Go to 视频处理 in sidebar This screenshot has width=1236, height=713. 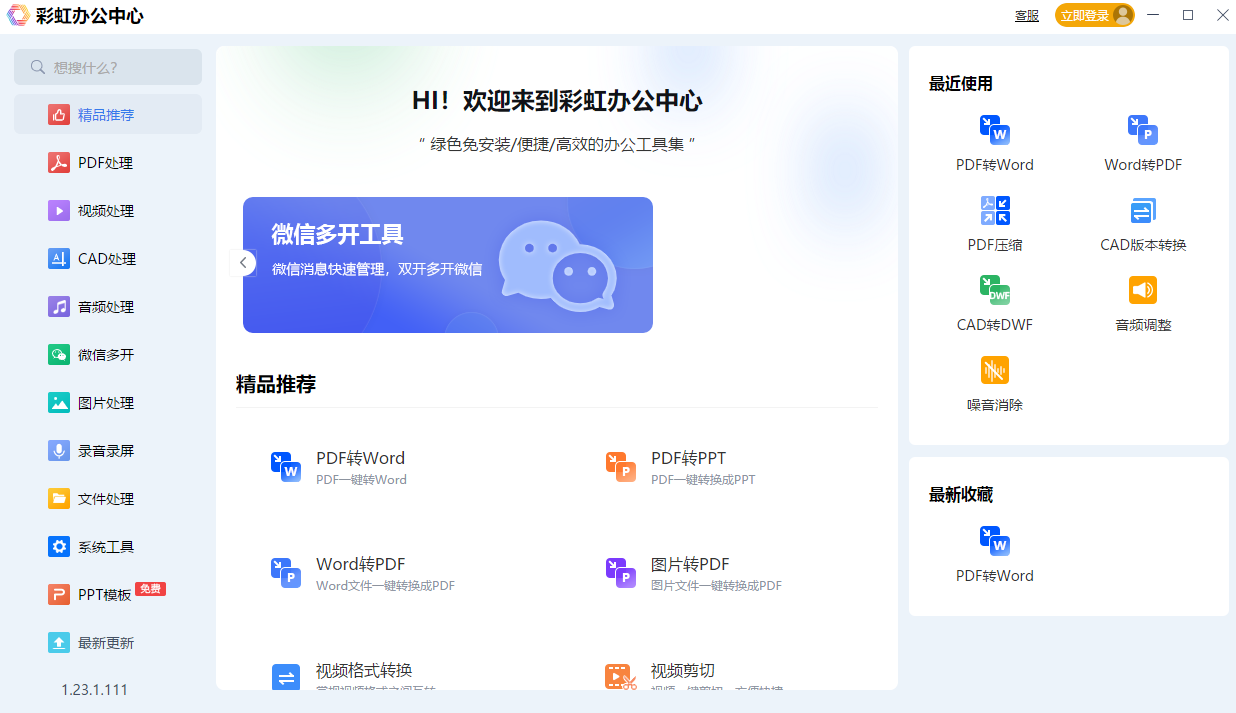(106, 211)
